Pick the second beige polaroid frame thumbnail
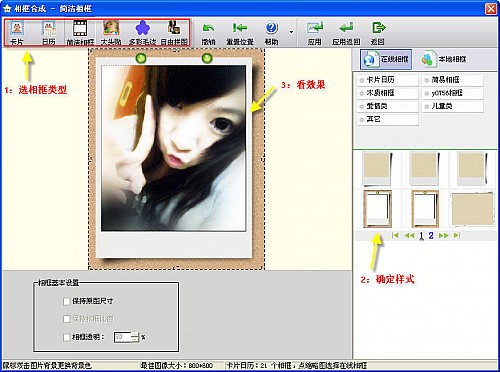 click(425, 168)
